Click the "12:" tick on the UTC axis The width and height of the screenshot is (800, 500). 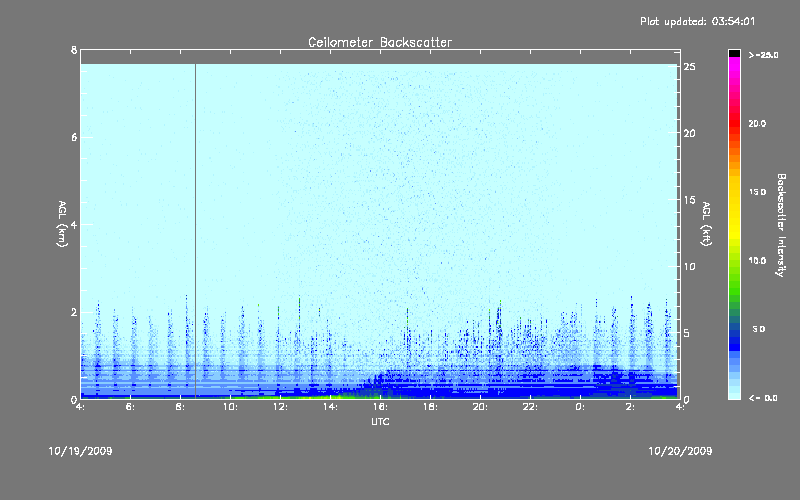(280, 407)
